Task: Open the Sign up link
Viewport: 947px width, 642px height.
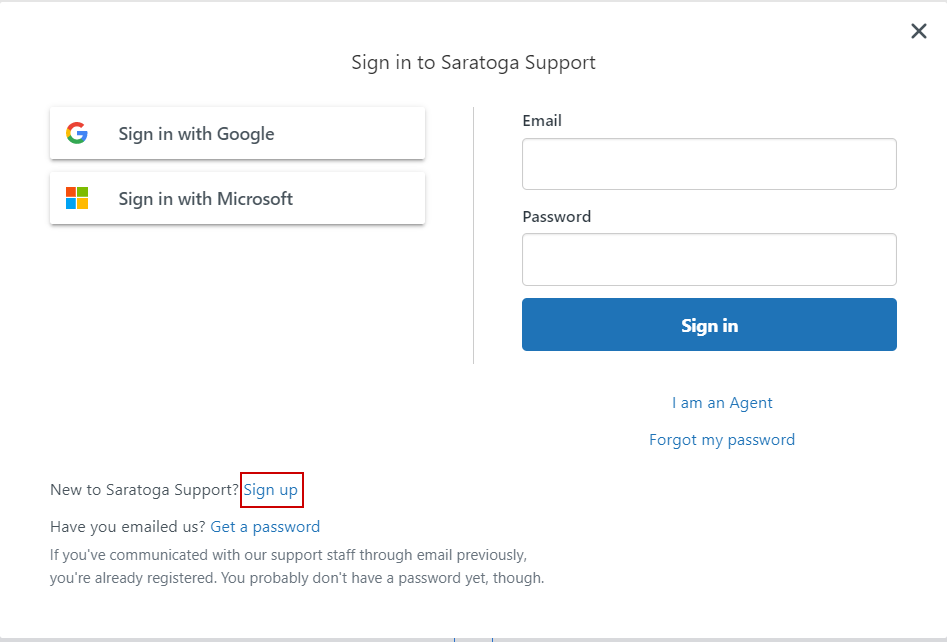Action: [x=271, y=490]
